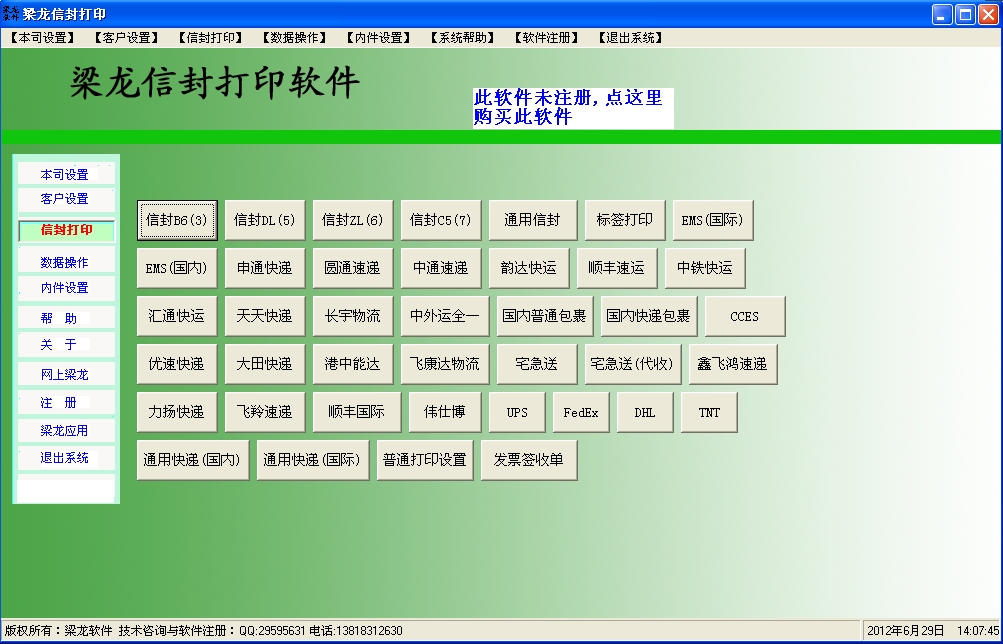1003x644 pixels.
Task: Select the 长宇物流 button
Action: [353, 316]
